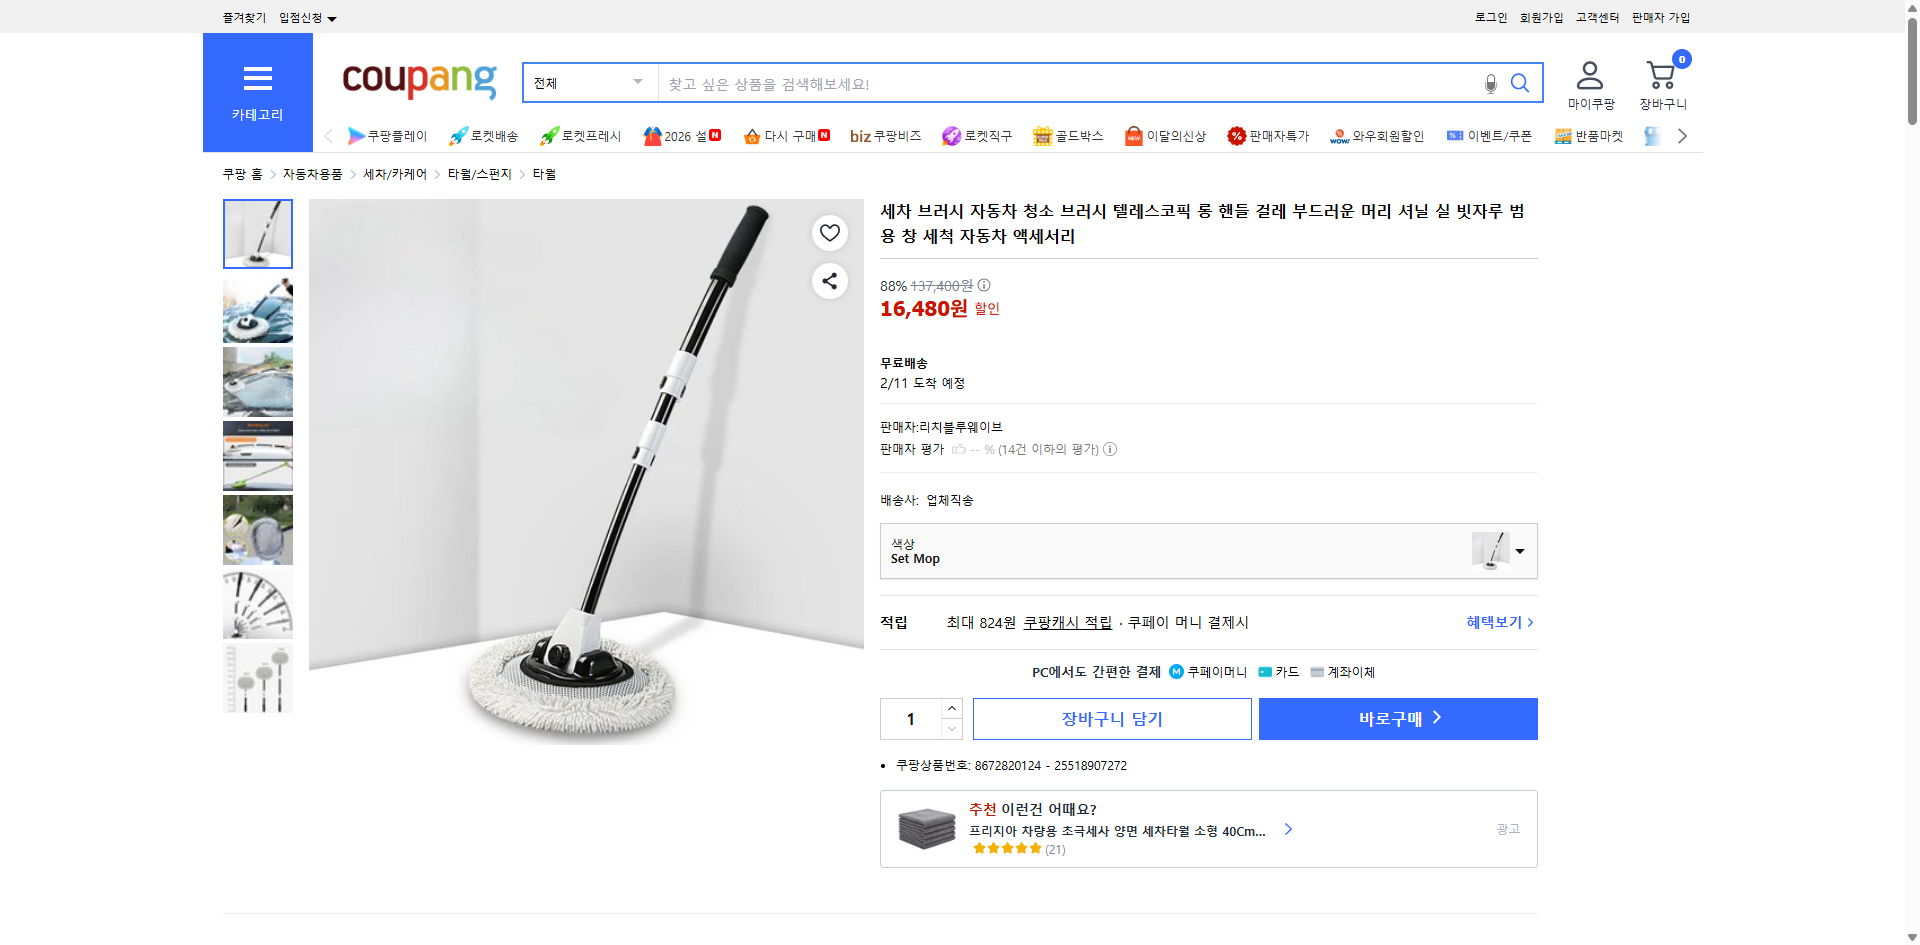Increase quantity with the stepper up arrow
The width and height of the screenshot is (1920, 945).
[x=951, y=708]
